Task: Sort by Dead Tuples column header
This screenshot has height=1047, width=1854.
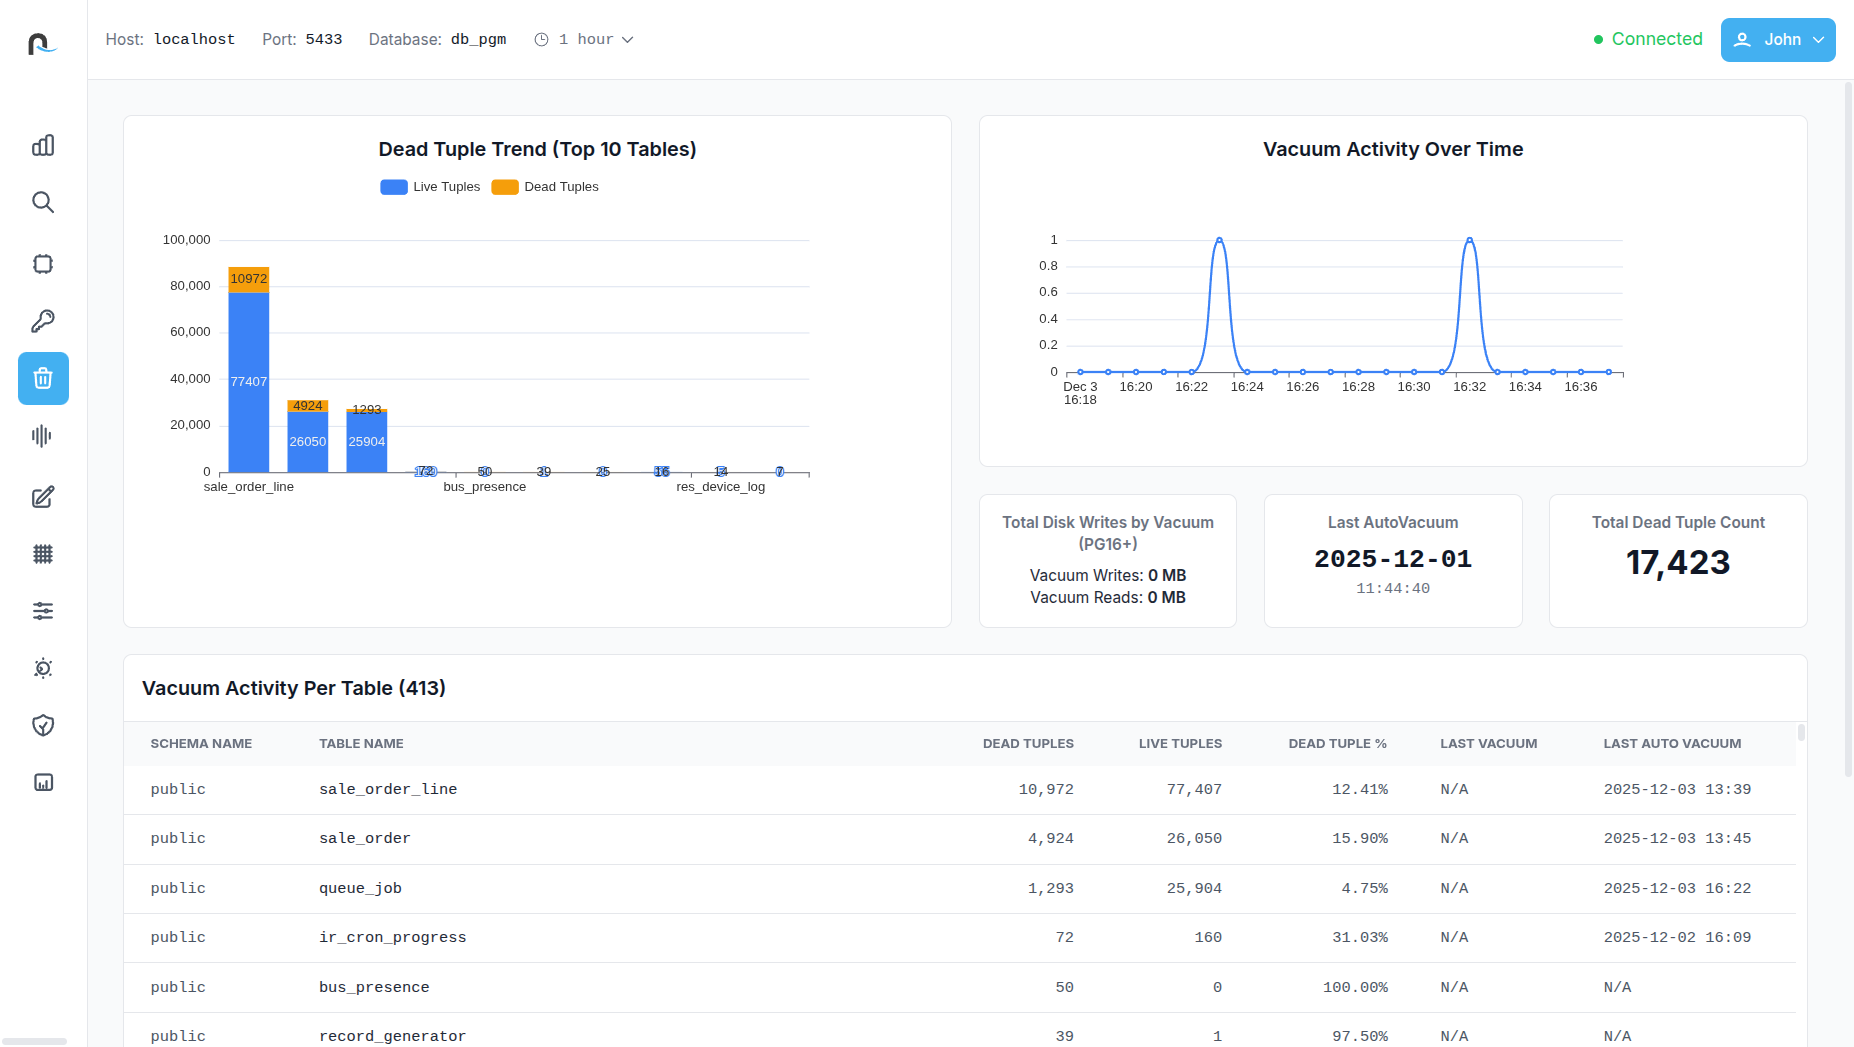Action: 1027,744
